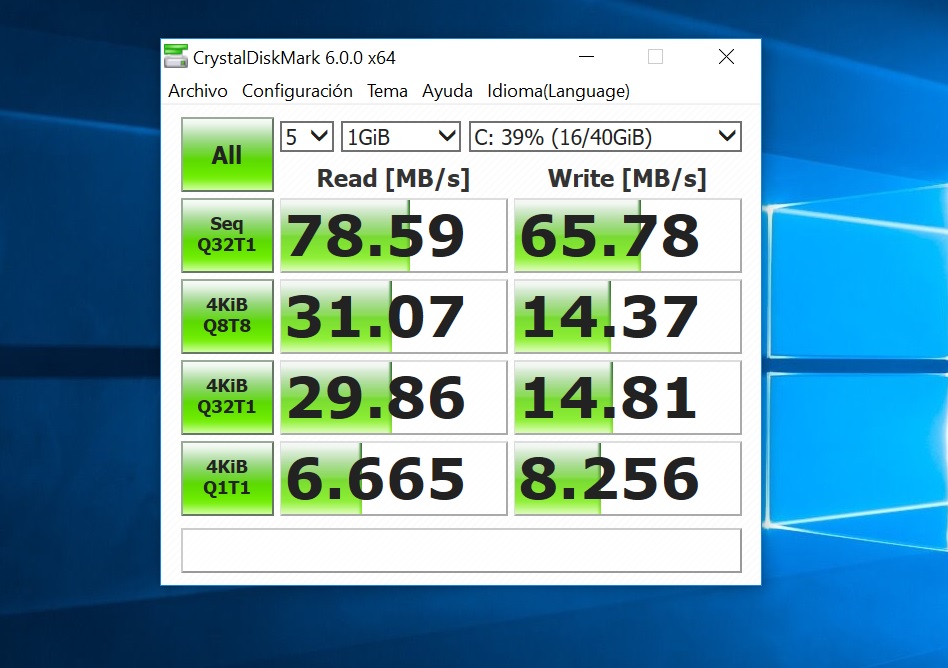
Task: Run the 4KiB Q32T1 test
Action: (227, 397)
